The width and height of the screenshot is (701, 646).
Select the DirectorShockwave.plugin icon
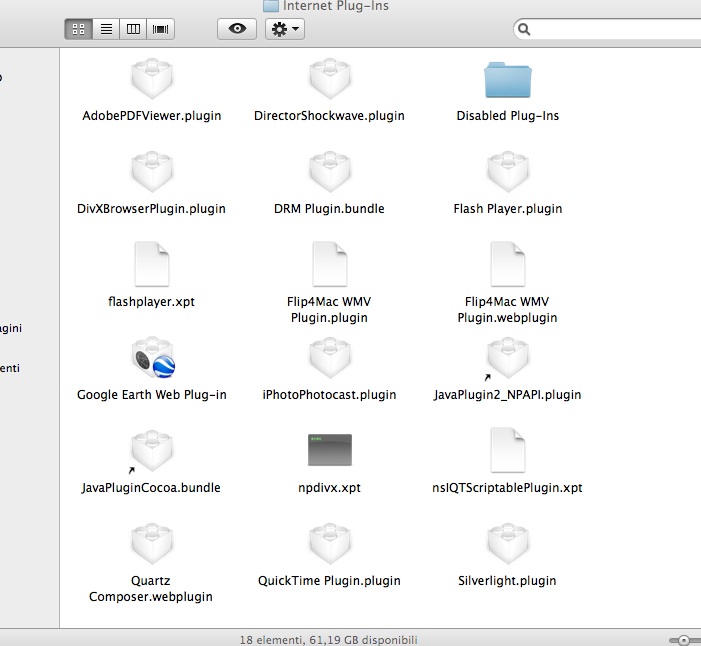330,79
